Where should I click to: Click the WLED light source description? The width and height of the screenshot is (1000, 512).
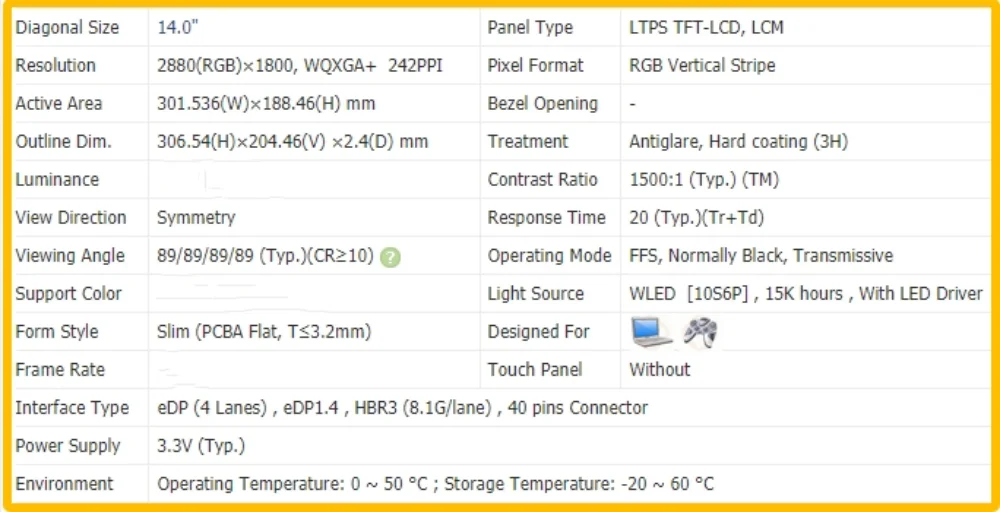[806, 294]
